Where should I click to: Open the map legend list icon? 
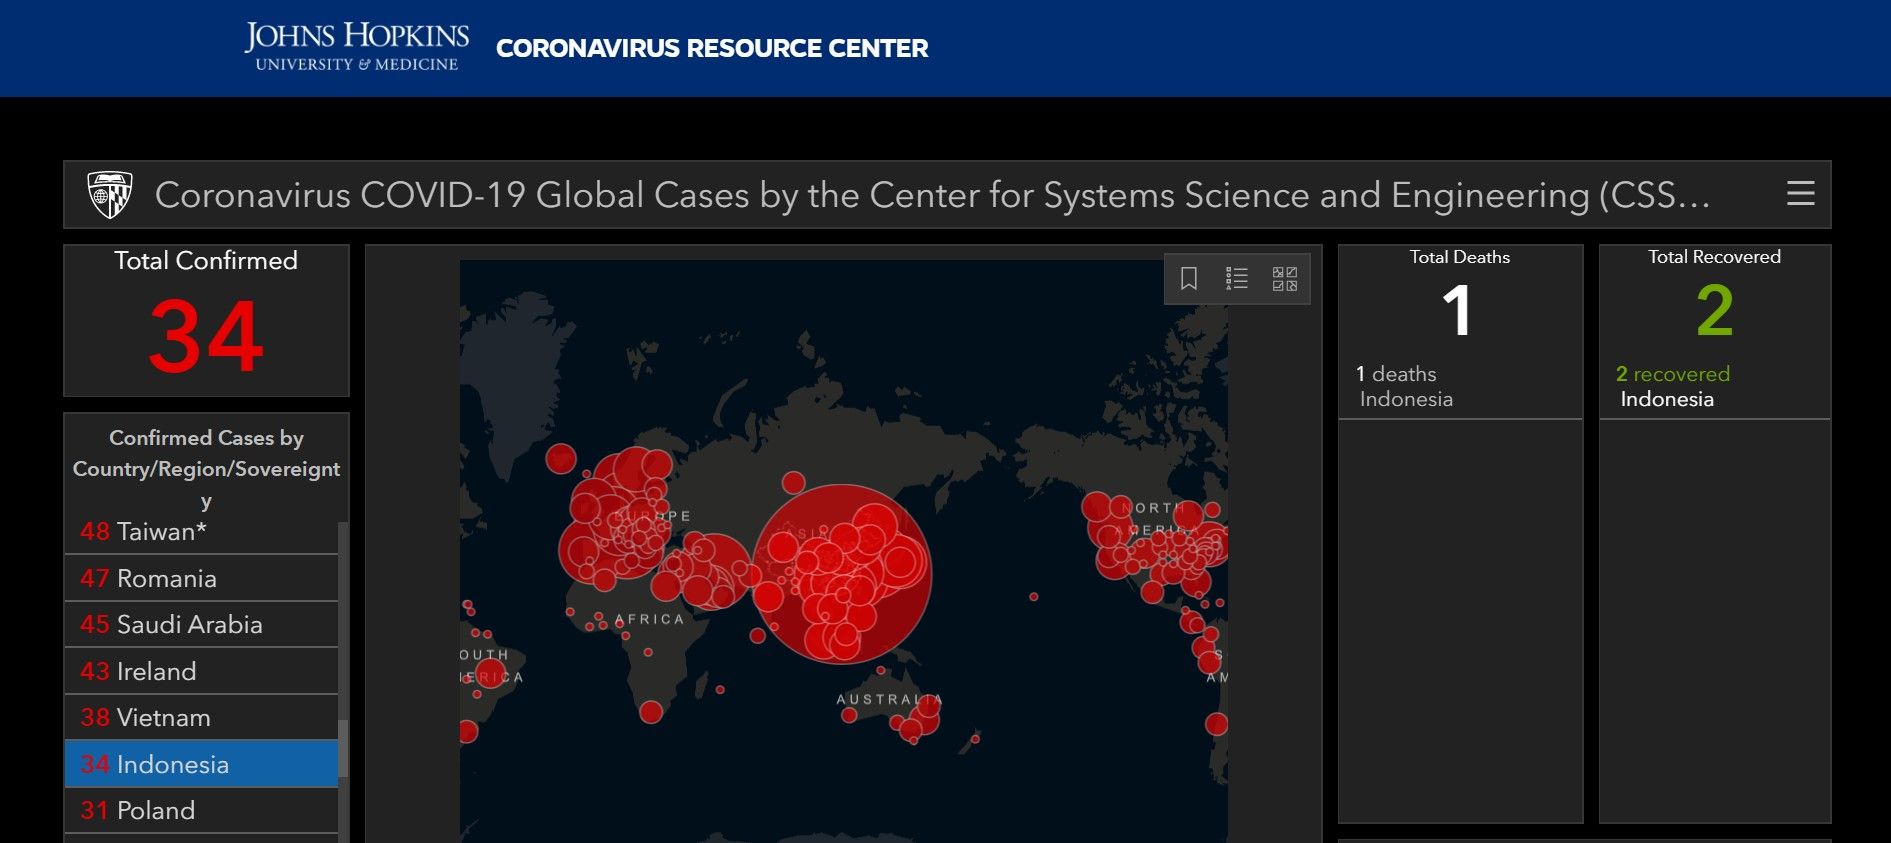coord(1237,278)
